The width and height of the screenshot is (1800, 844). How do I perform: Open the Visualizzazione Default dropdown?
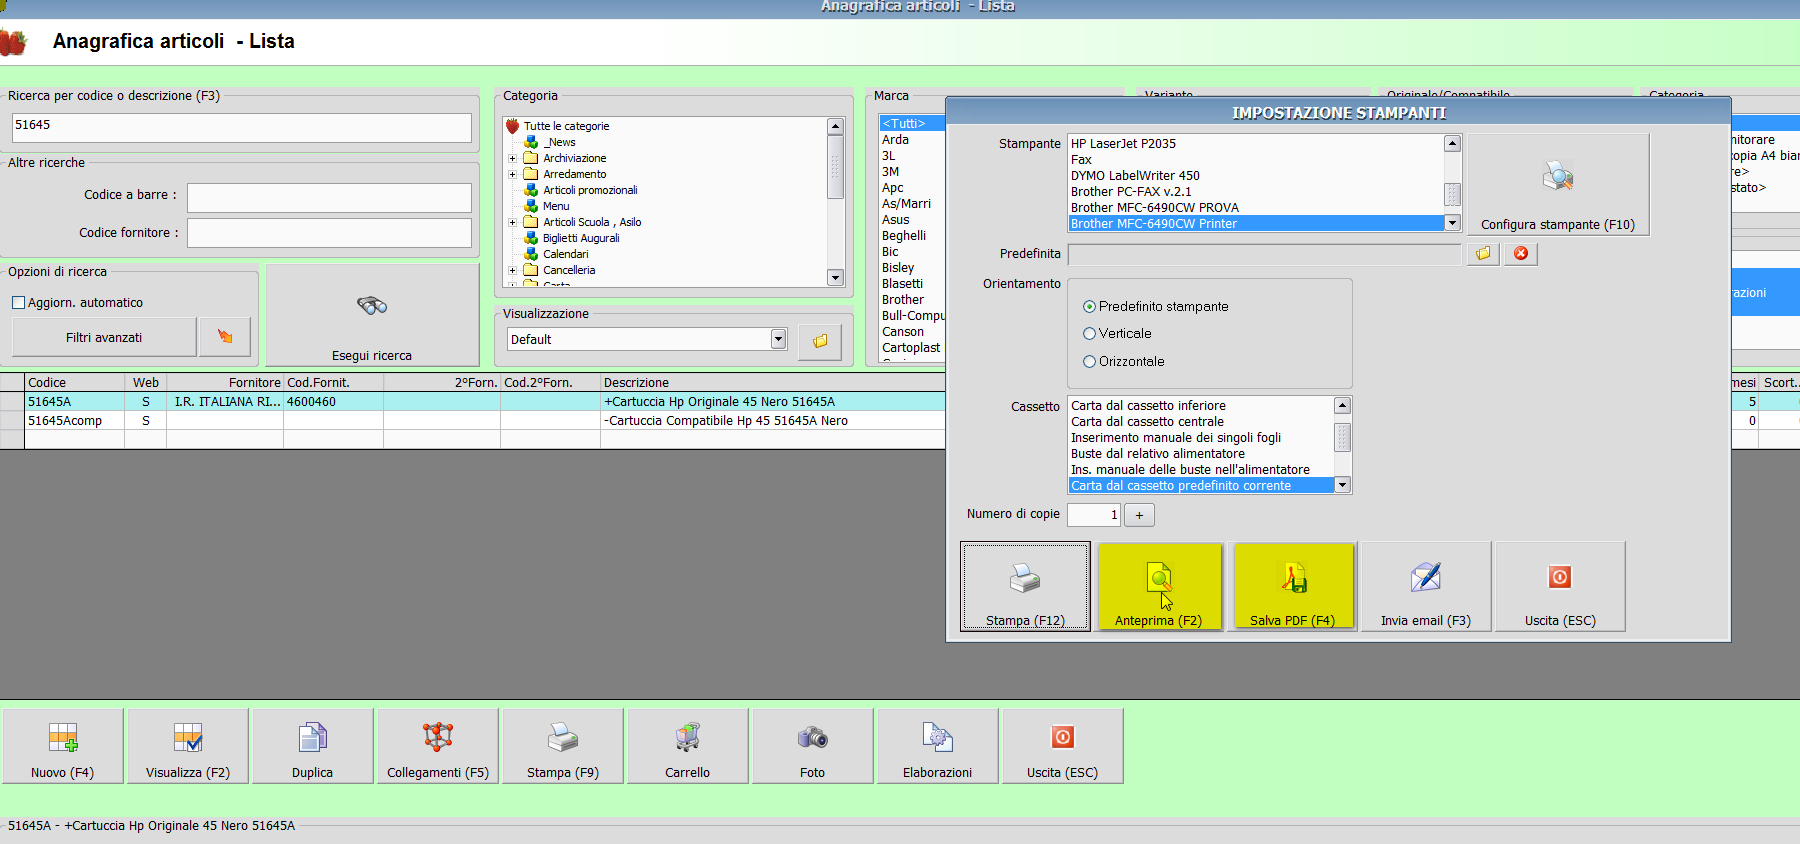778,340
